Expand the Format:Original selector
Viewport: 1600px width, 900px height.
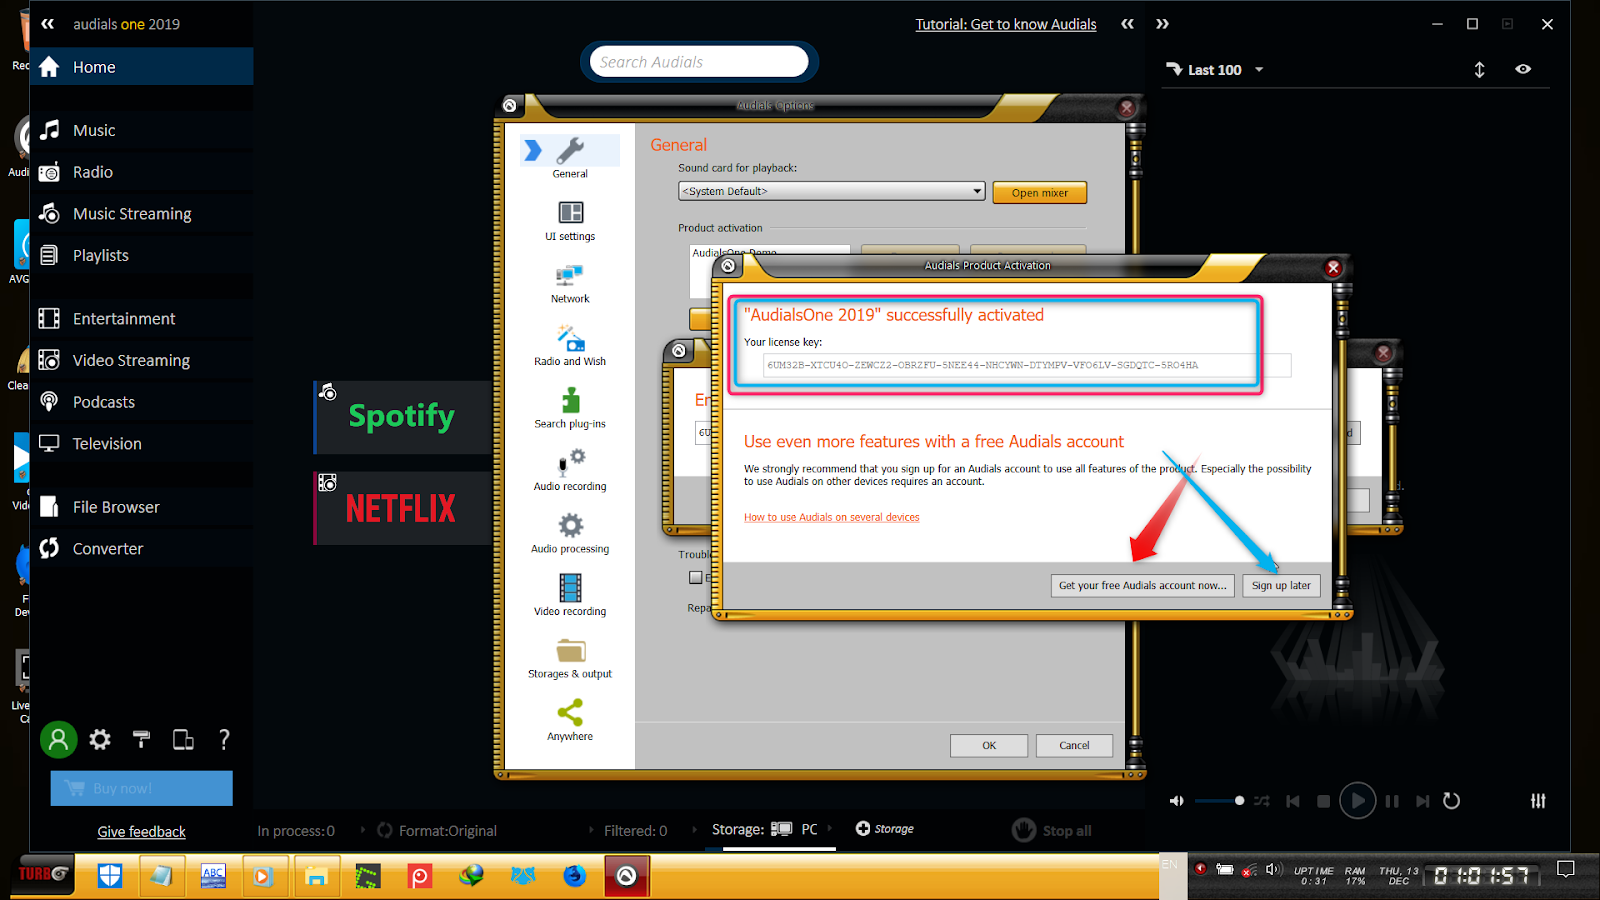438,830
